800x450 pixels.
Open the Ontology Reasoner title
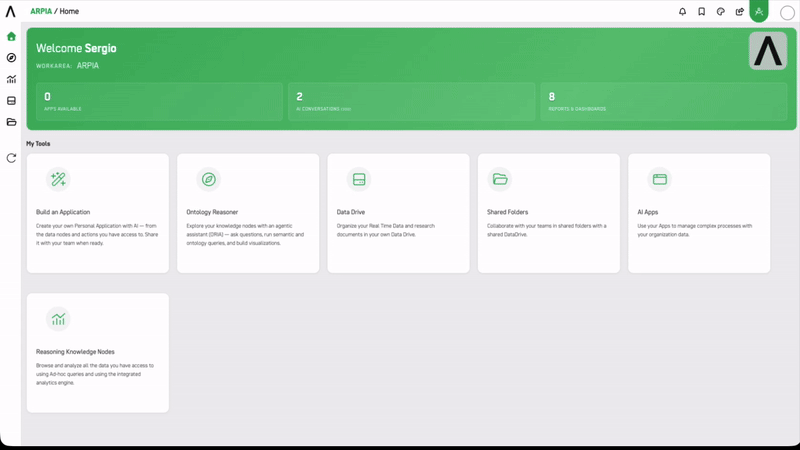pos(212,212)
